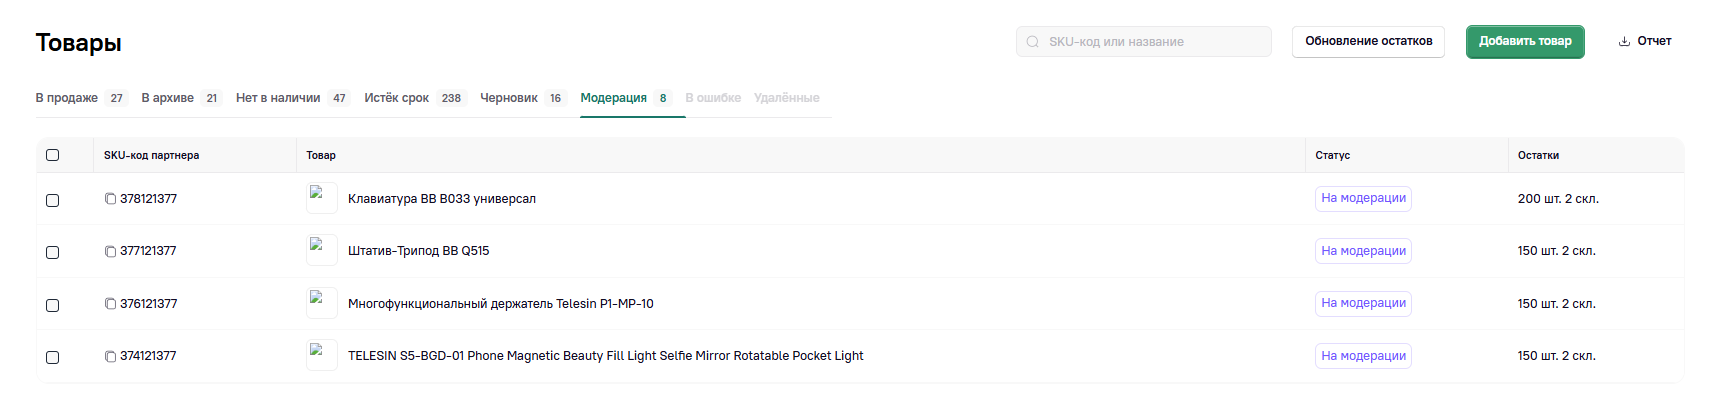This screenshot has width=1711, height=400.
Task: Open thumbnail of Клавиатура BB B033 универсал
Action: tap(321, 198)
